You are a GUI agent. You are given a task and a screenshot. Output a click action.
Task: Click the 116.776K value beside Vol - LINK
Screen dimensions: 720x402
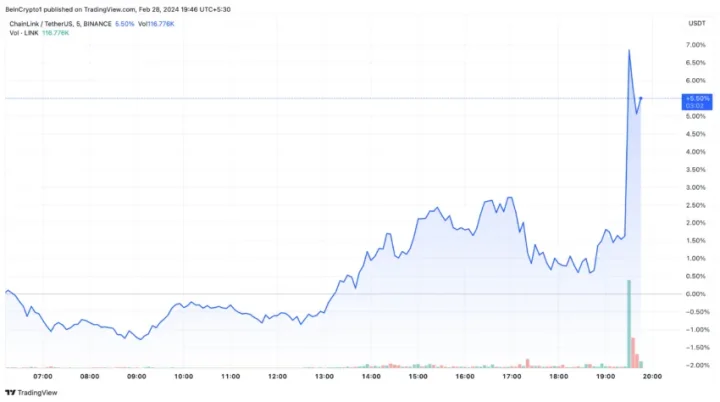click(55, 33)
